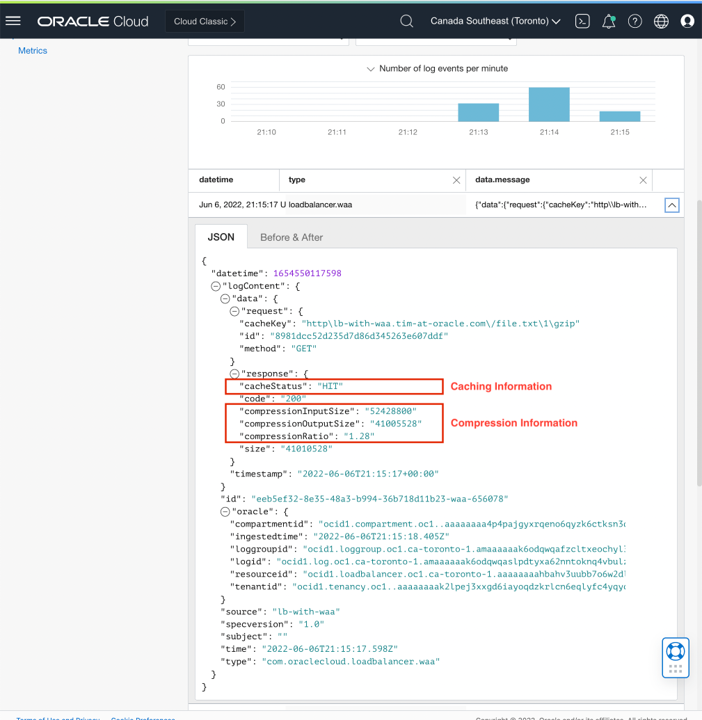Click the specversion 1.0 value
Image resolution: width=702 pixels, height=720 pixels.
311,624
